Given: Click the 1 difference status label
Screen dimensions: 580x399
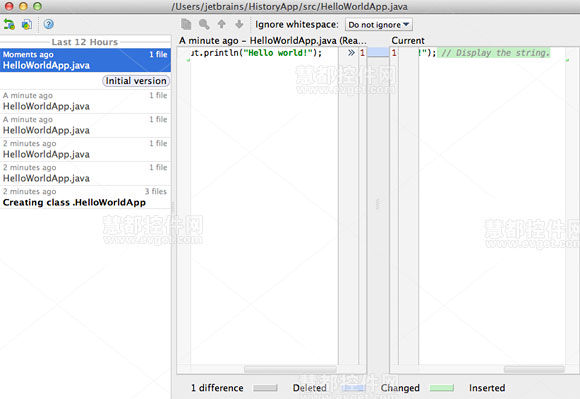Looking at the screenshot, I should [217, 388].
